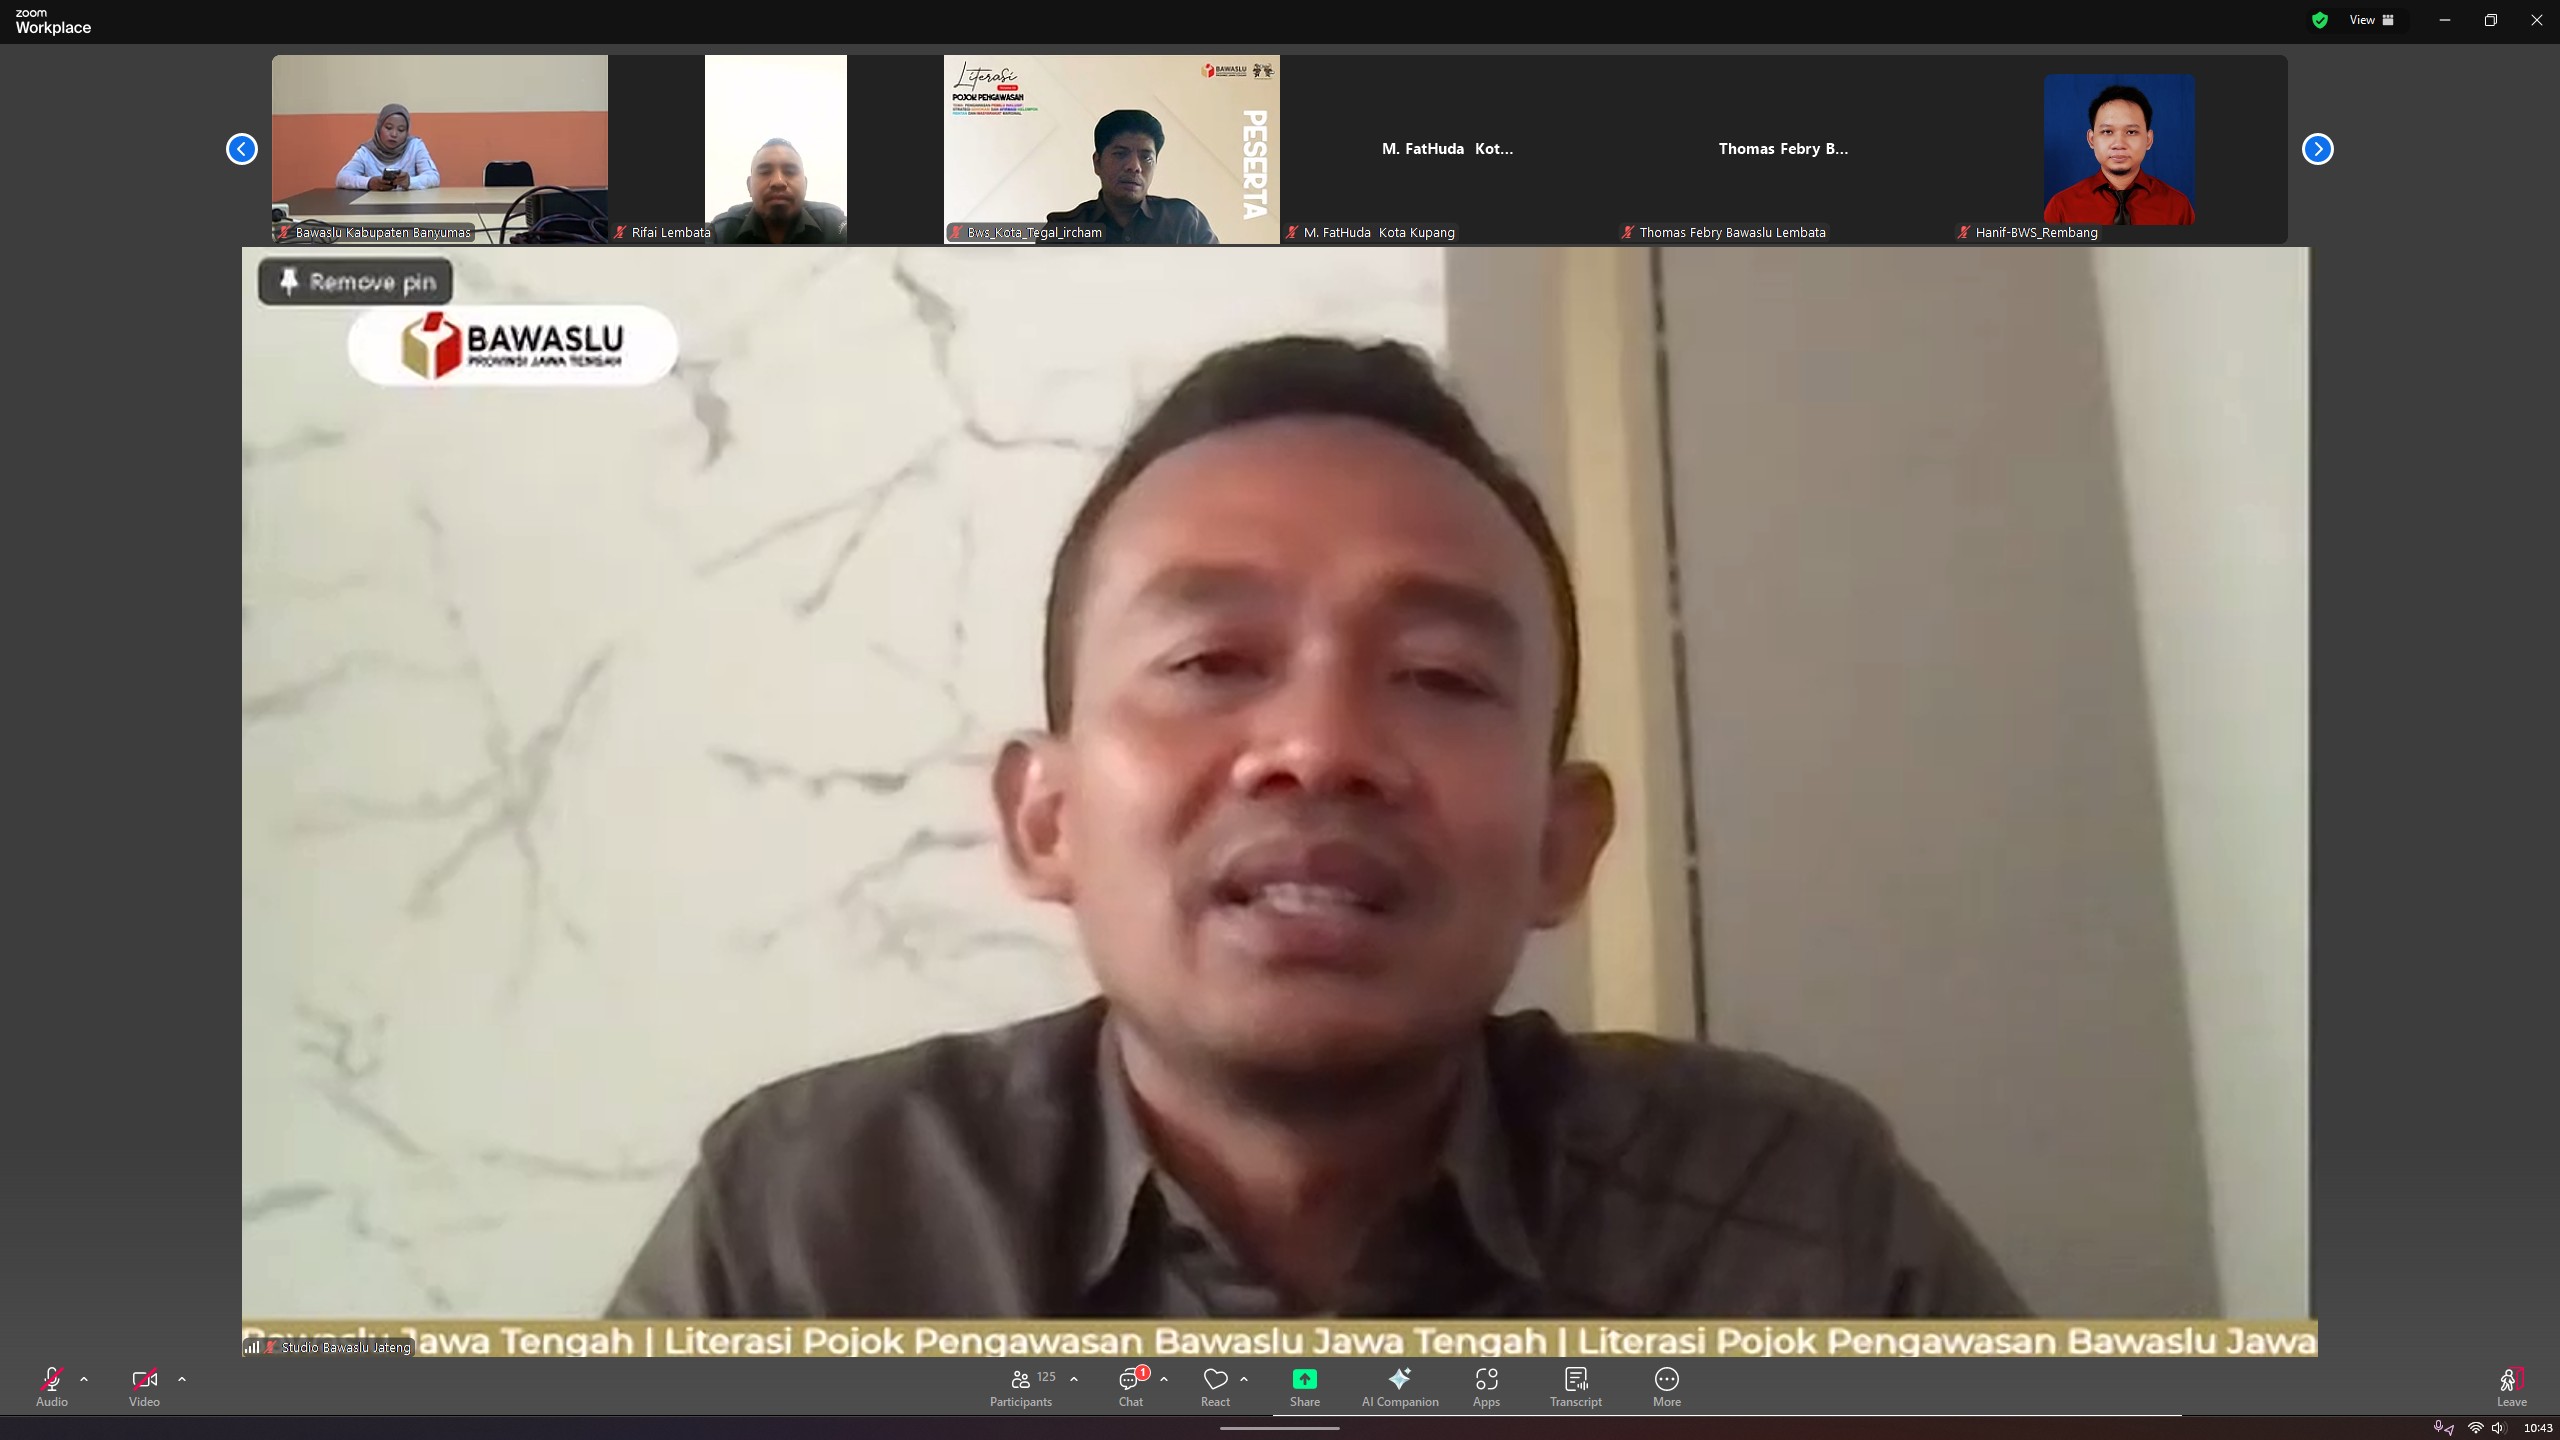Toggle captions via the More options icon

[x=1667, y=1379]
